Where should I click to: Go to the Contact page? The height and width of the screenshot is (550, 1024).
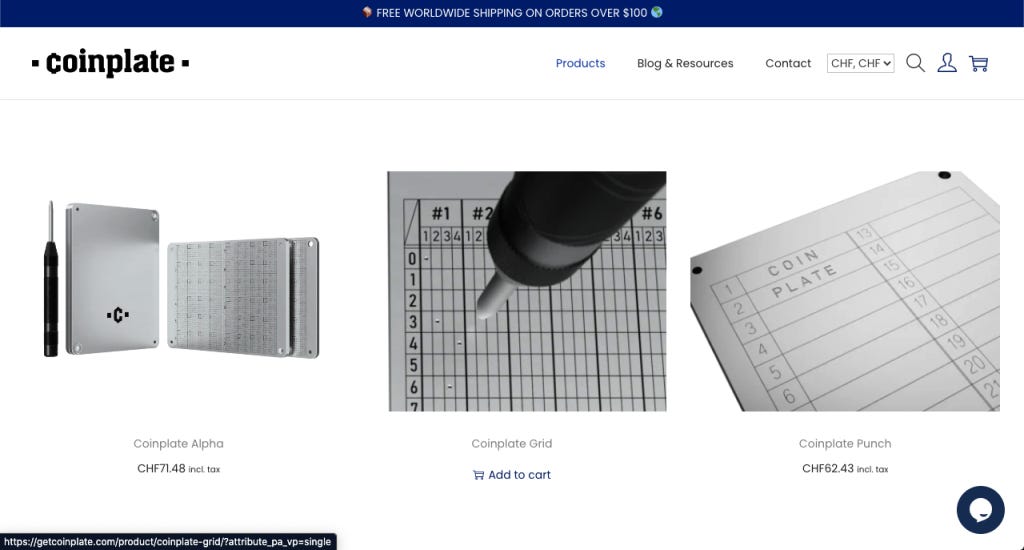(788, 63)
